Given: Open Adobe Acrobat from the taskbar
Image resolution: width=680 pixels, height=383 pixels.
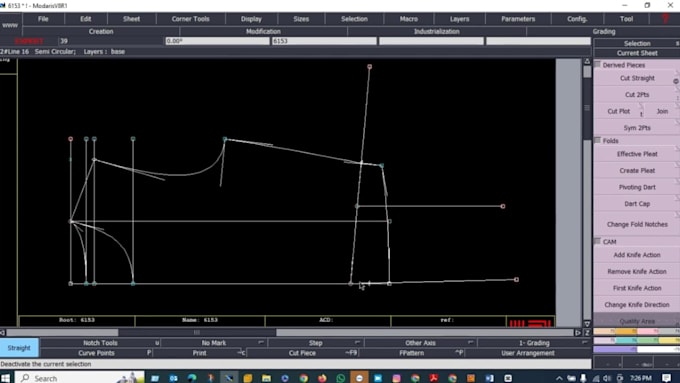Looking at the screenshot, I should pyautogui.click(x=434, y=378).
